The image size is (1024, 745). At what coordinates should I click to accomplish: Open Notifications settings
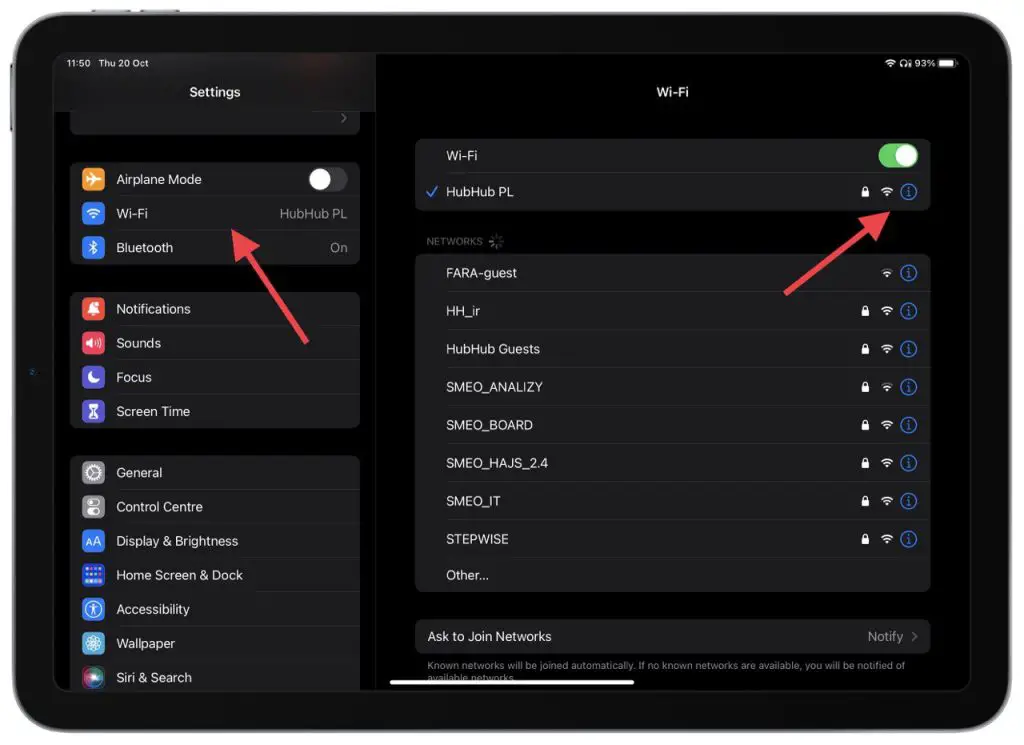[x=215, y=309]
